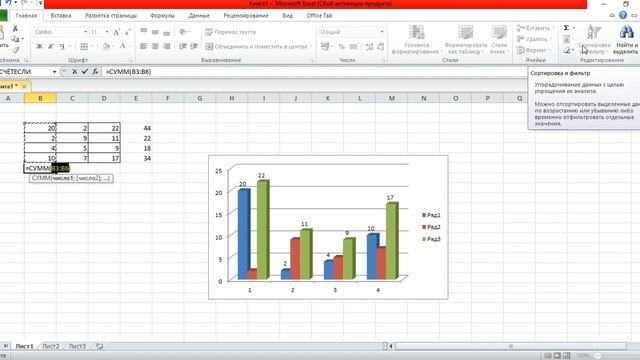
Task: Open the Главная ribbon tab
Action: (x=26, y=16)
